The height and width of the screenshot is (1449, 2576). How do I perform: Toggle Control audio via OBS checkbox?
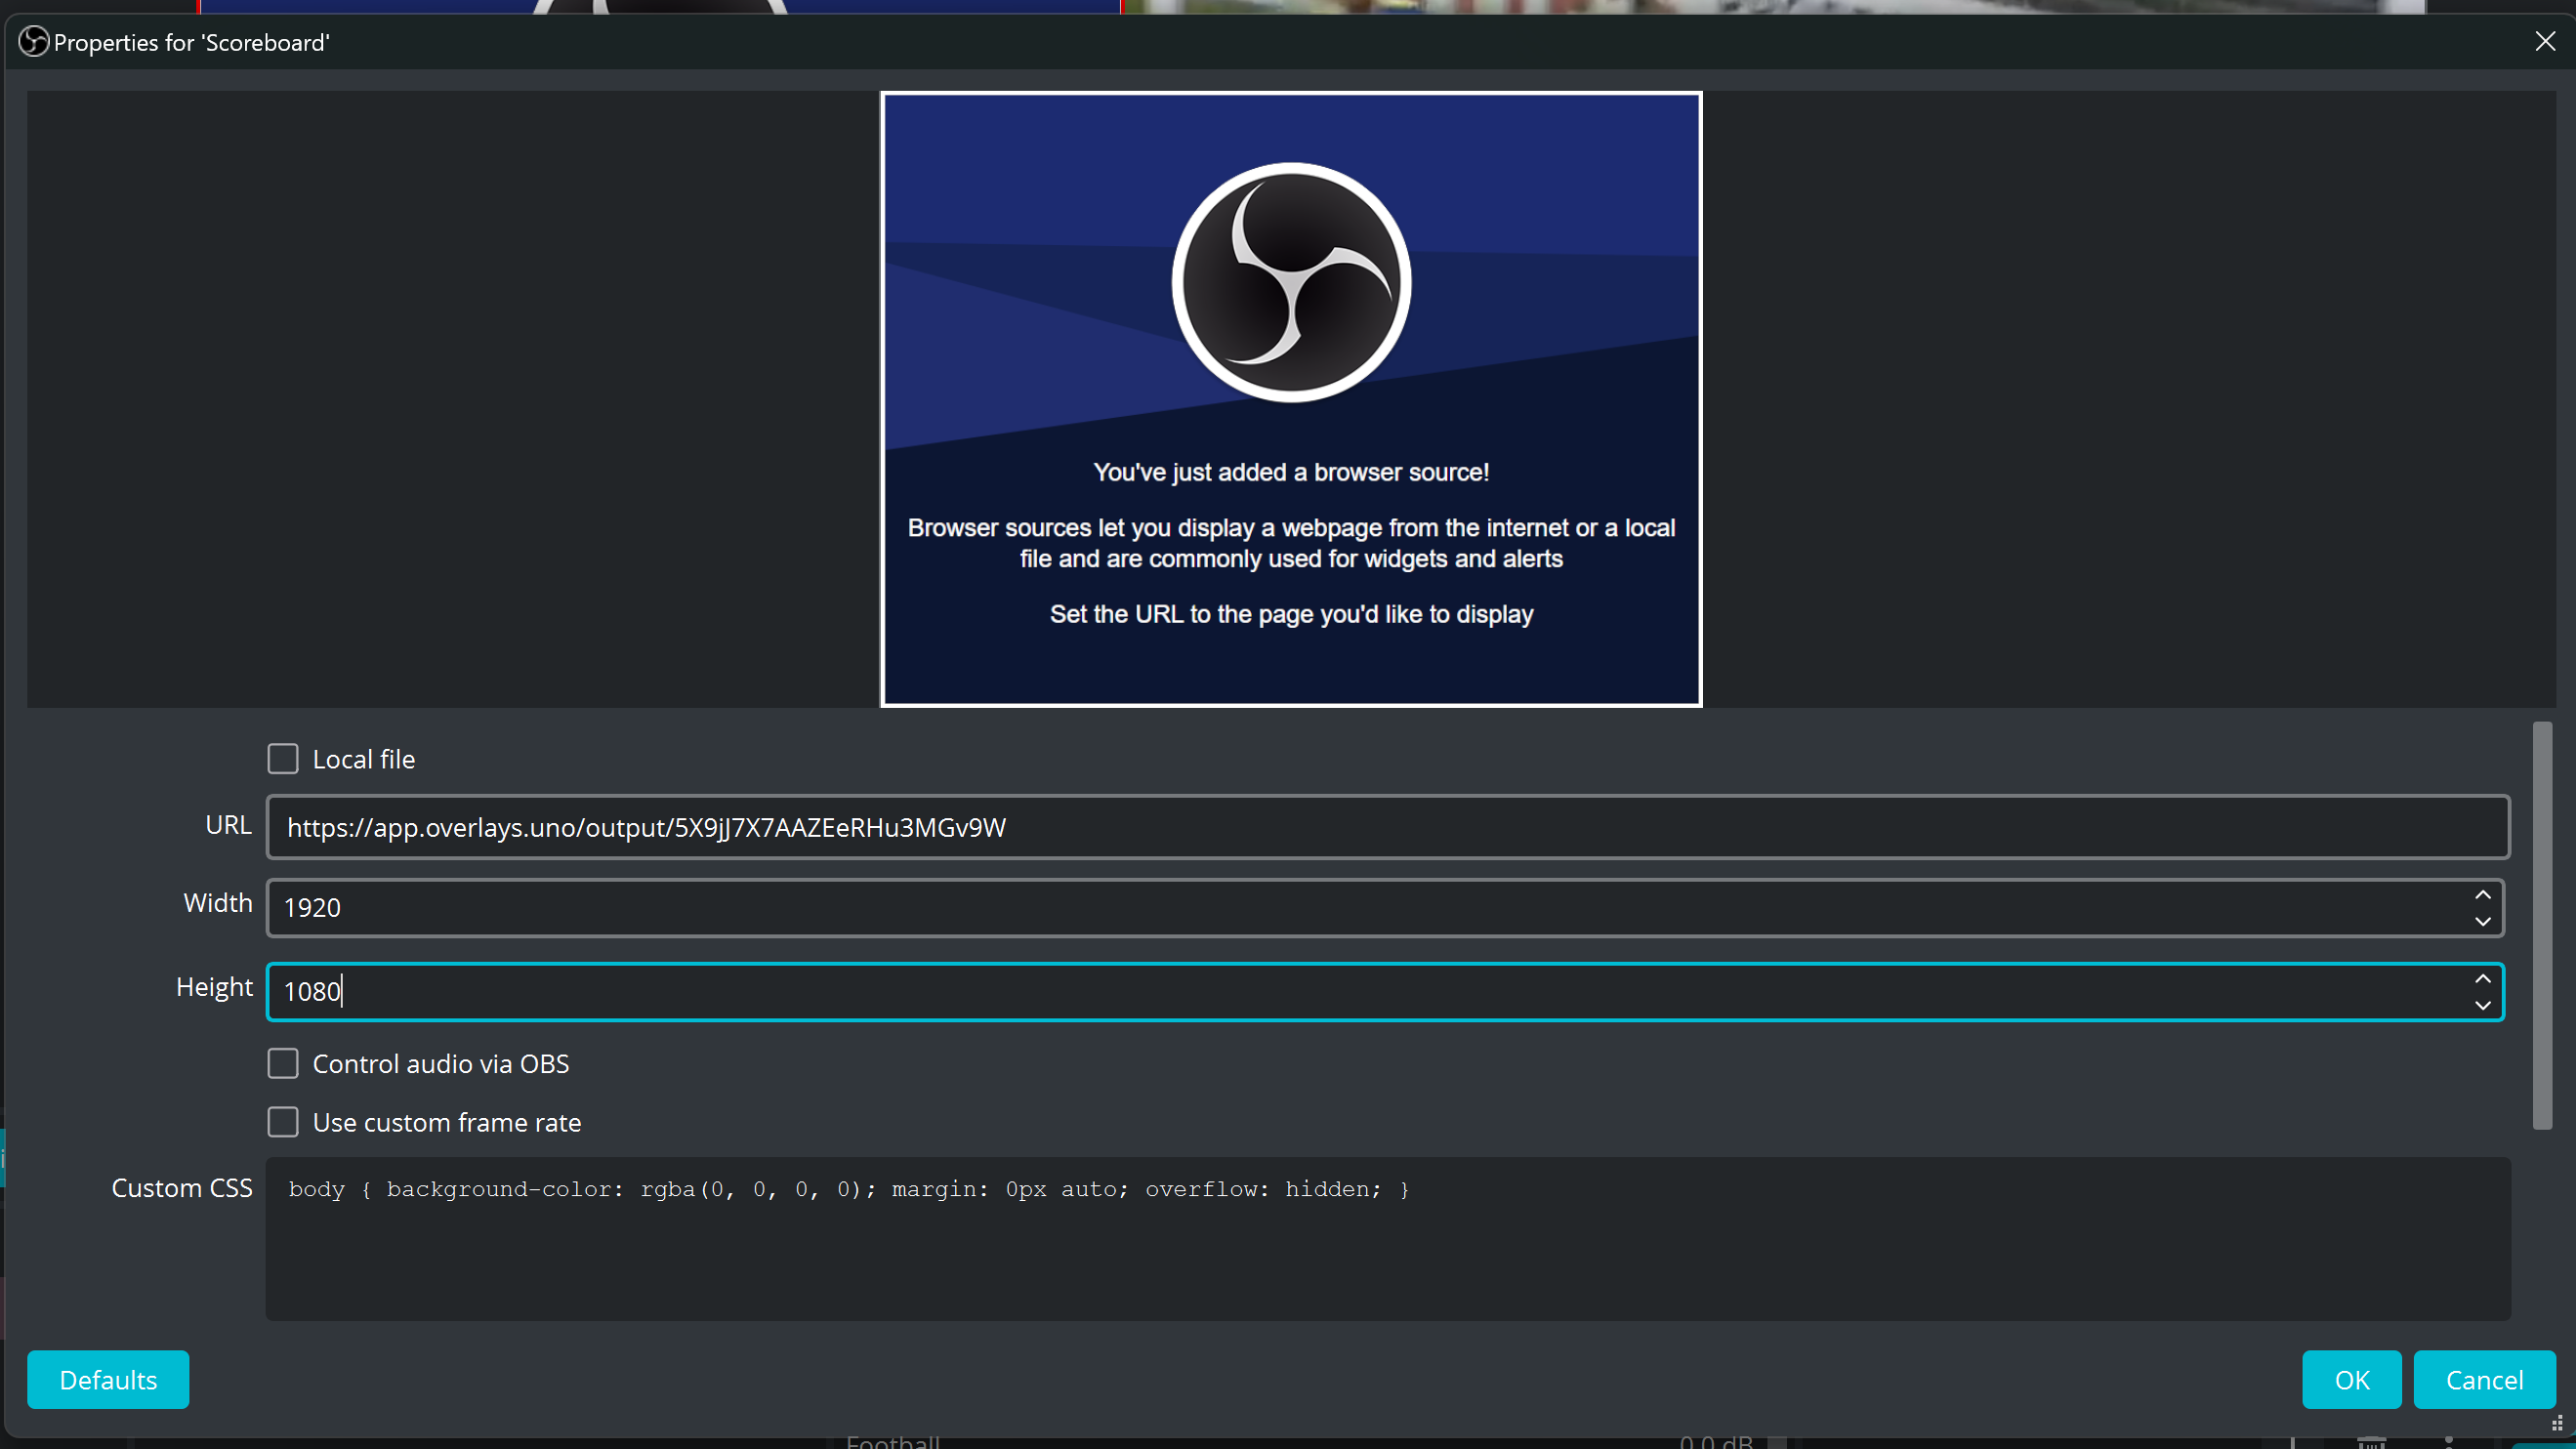pos(283,1063)
